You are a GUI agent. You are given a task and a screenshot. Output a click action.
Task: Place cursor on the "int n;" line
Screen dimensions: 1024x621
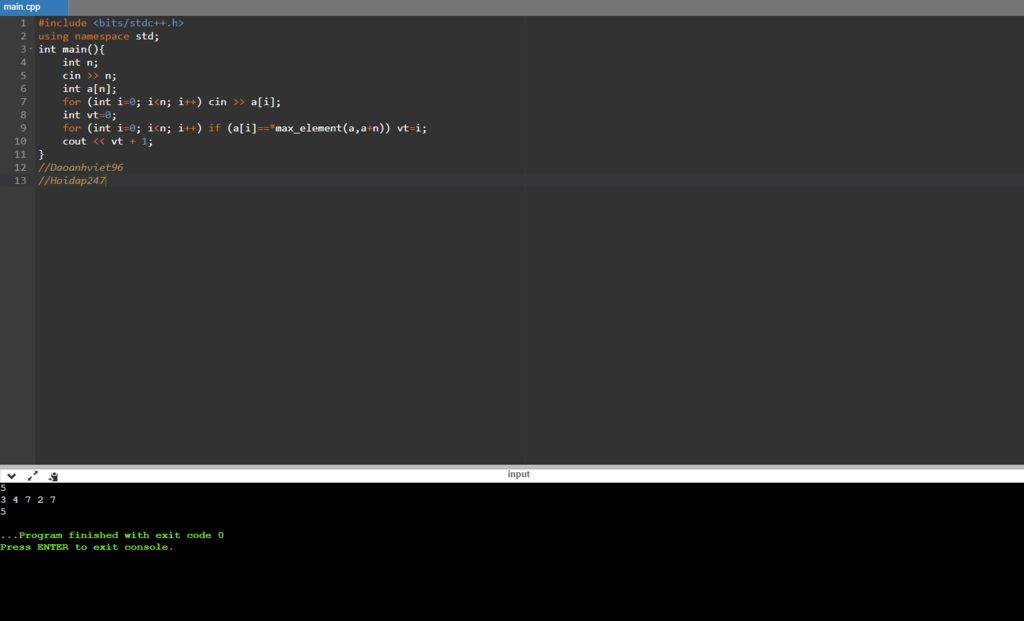point(80,62)
